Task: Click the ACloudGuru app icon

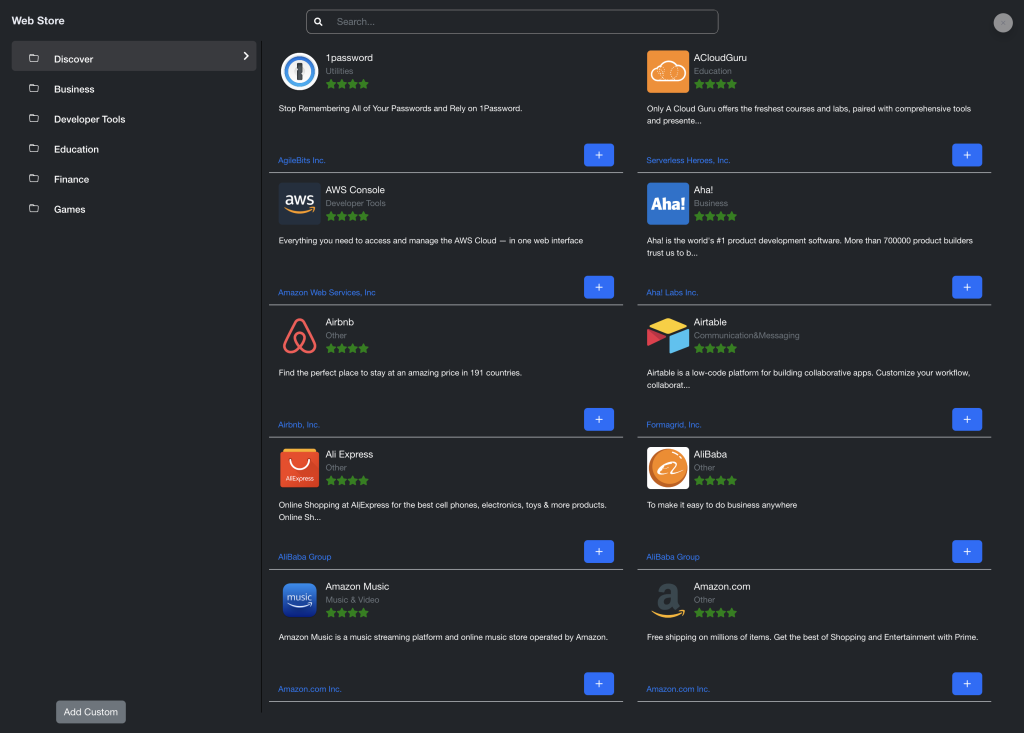Action: point(667,71)
